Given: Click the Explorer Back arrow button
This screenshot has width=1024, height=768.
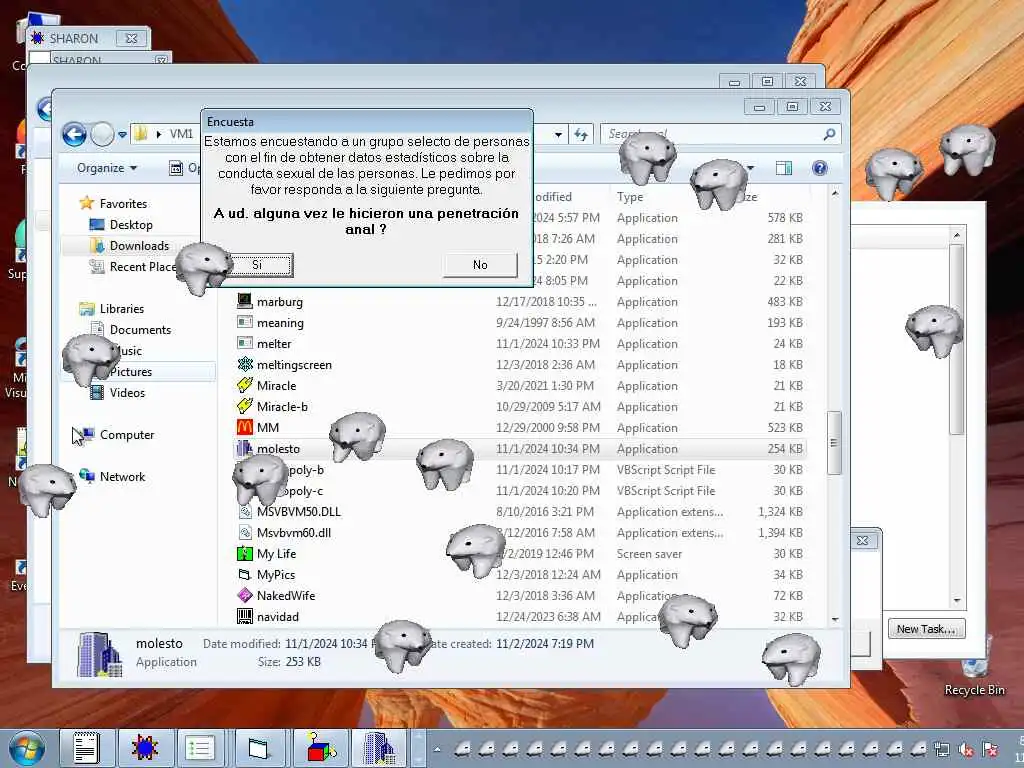Looking at the screenshot, I should point(74,135).
